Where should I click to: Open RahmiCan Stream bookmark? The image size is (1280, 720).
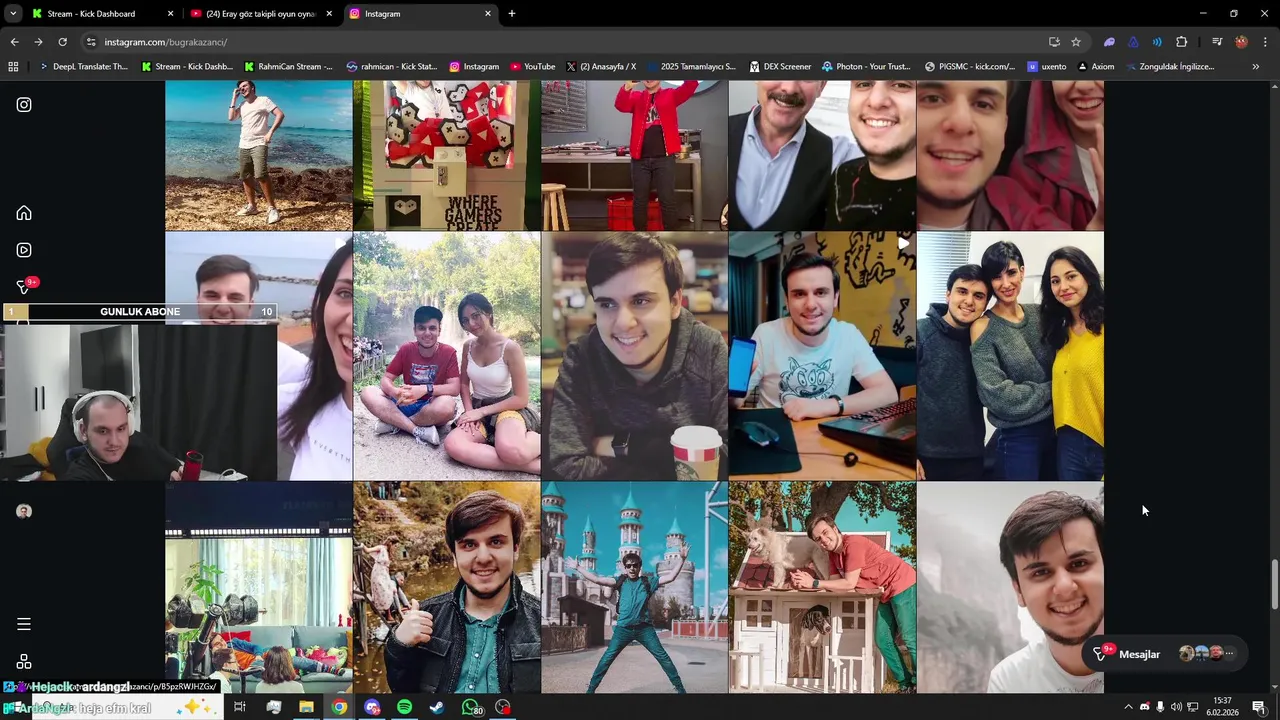coord(287,66)
